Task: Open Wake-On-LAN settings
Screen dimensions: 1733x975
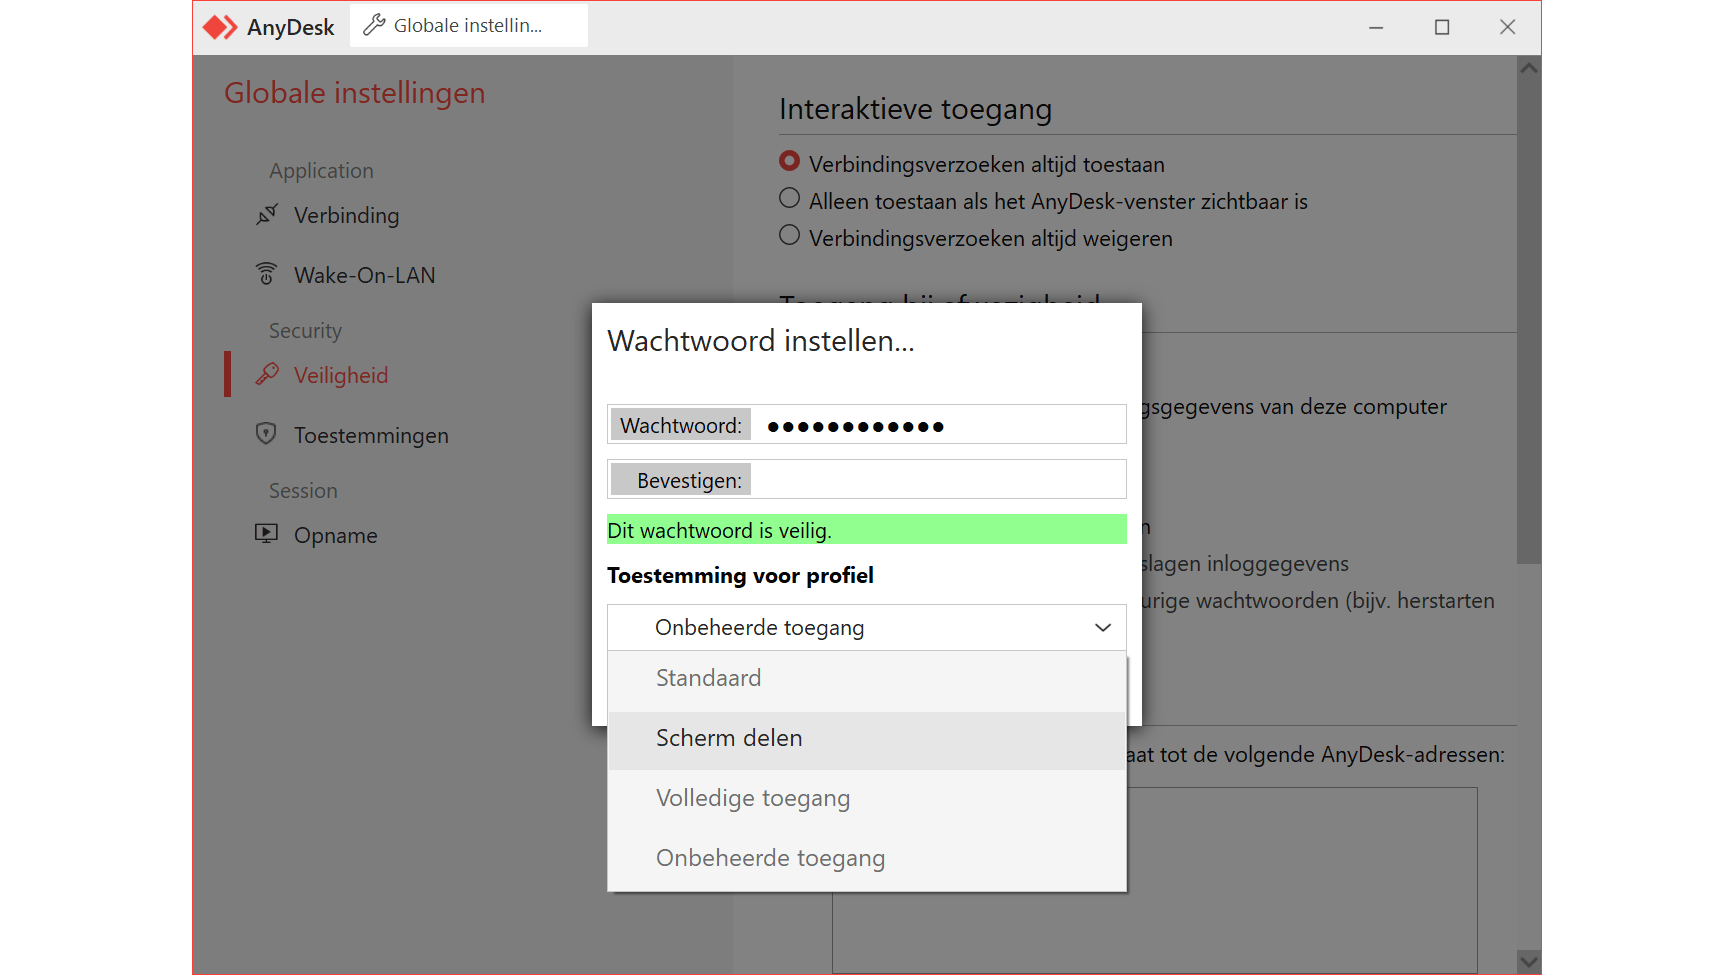Action: click(x=364, y=275)
